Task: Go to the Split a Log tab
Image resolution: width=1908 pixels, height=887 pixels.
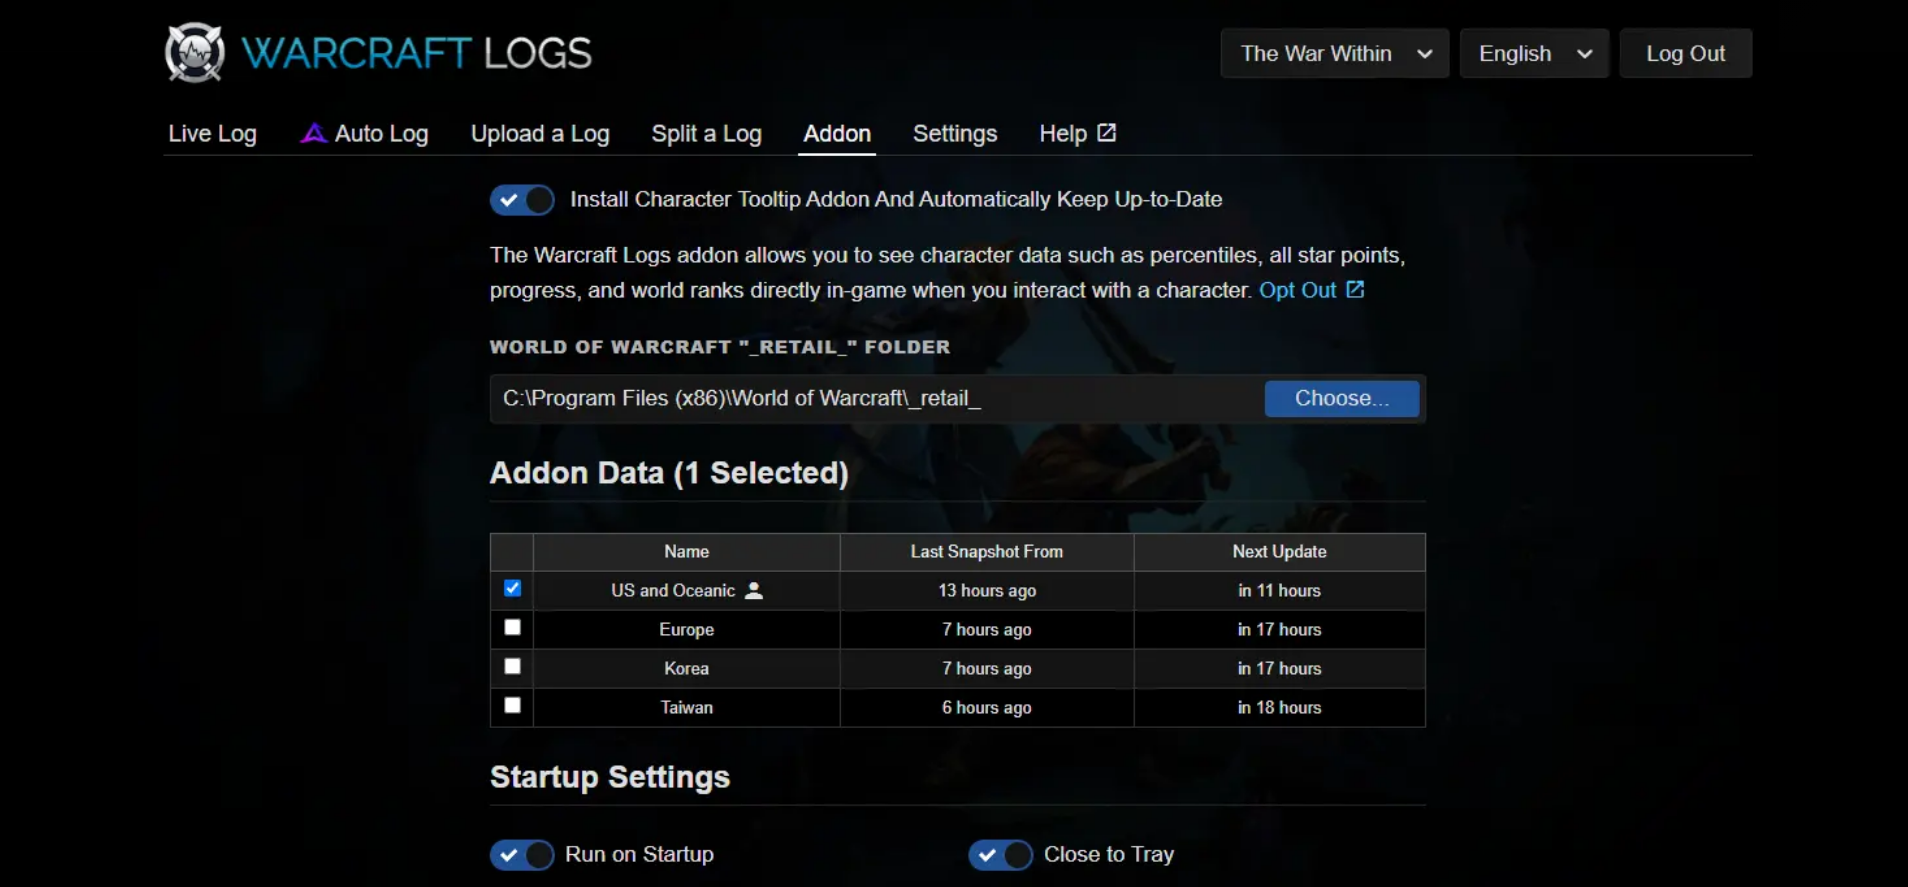Action: [706, 134]
